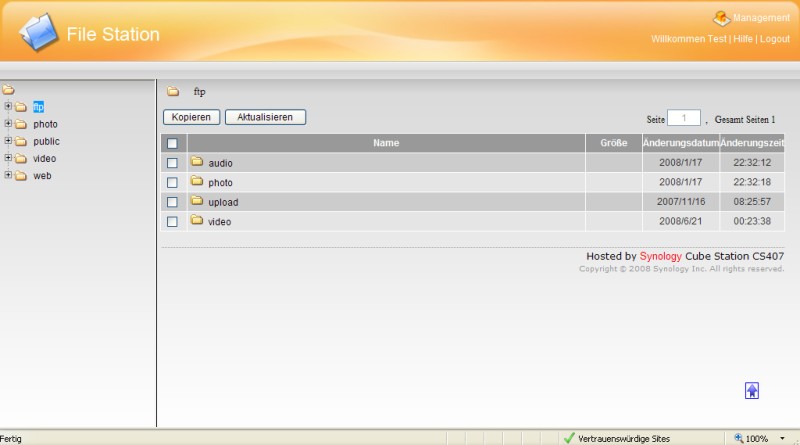Click the upload folder icon in list
800x445 pixels.
click(x=197, y=201)
